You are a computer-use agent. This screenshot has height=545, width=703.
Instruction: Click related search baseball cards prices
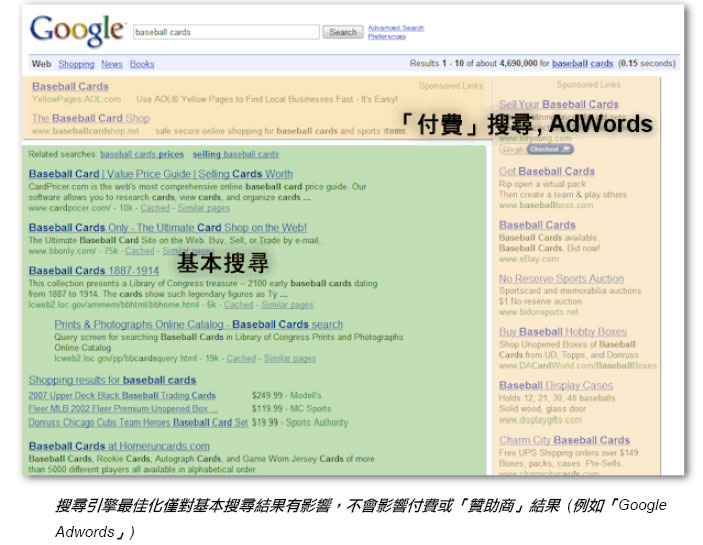(142, 154)
